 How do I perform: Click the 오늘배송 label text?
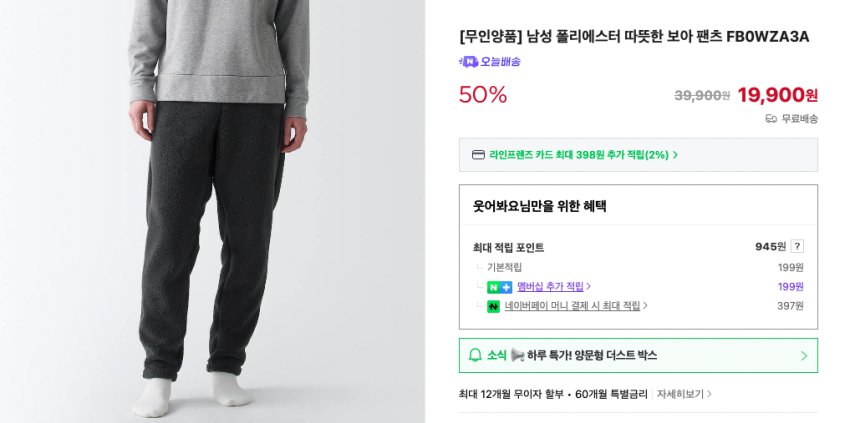tap(500, 62)
